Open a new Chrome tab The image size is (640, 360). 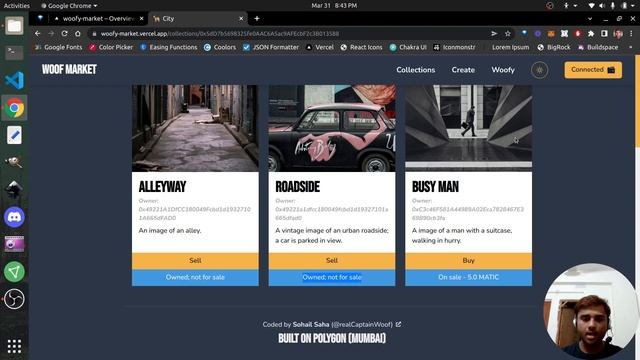(257, 18)
